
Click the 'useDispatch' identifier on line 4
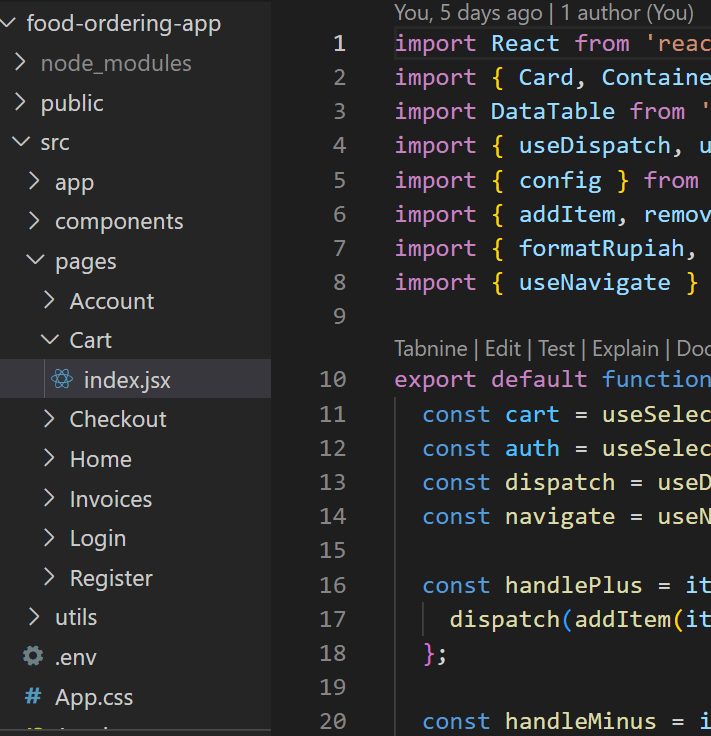coord(595,146)
